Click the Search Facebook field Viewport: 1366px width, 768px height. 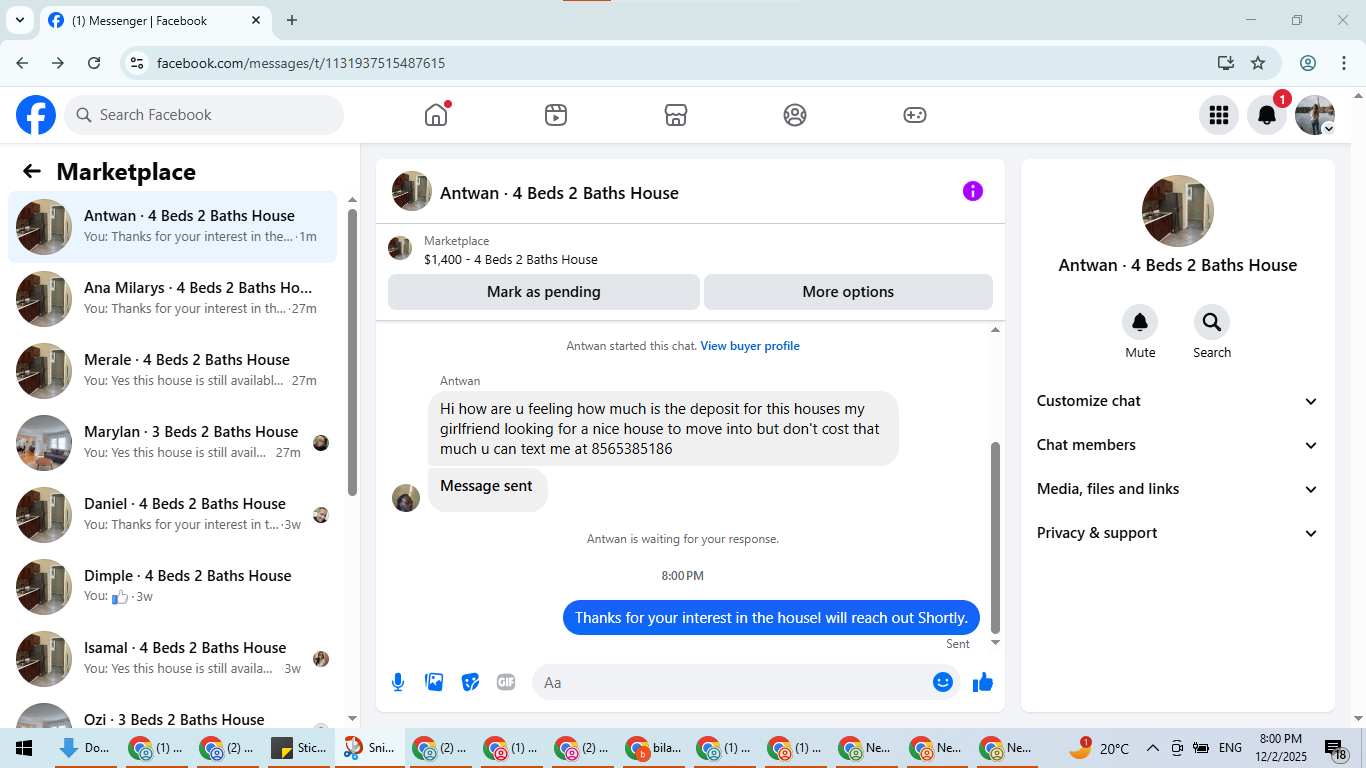pyautogui.click(x=204, y=115)
